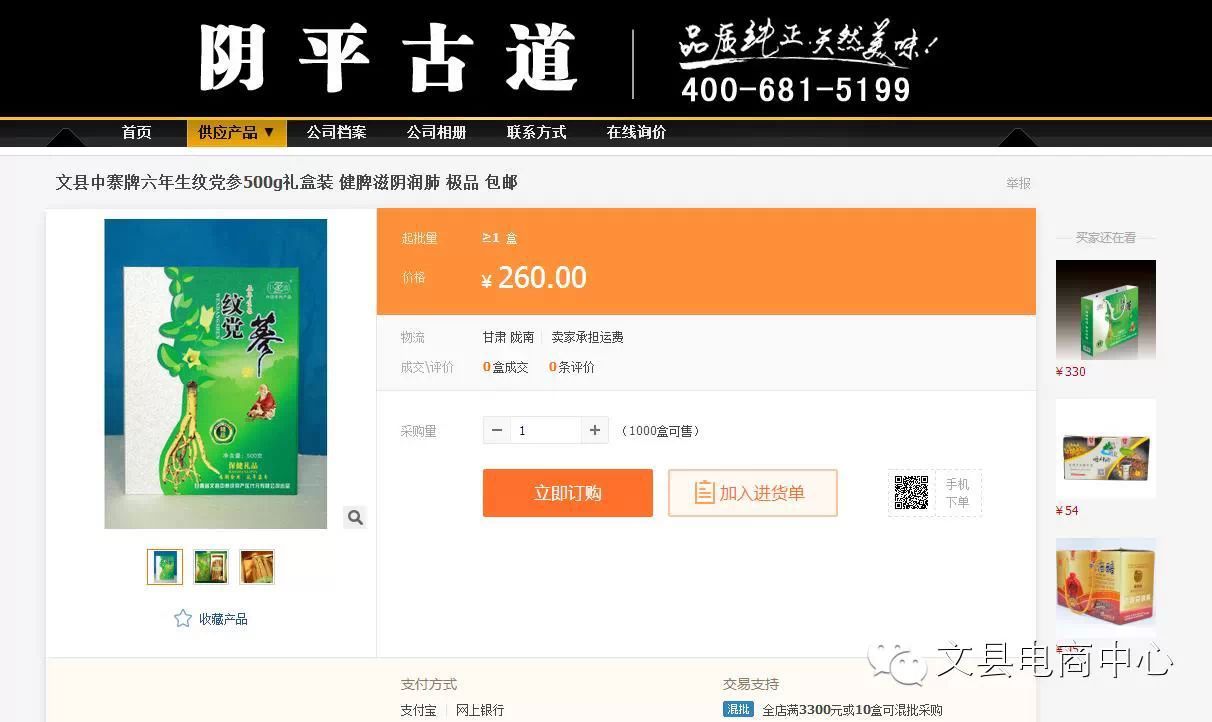Open the ¥330 recommended product image

click(x=1106, y=310)
